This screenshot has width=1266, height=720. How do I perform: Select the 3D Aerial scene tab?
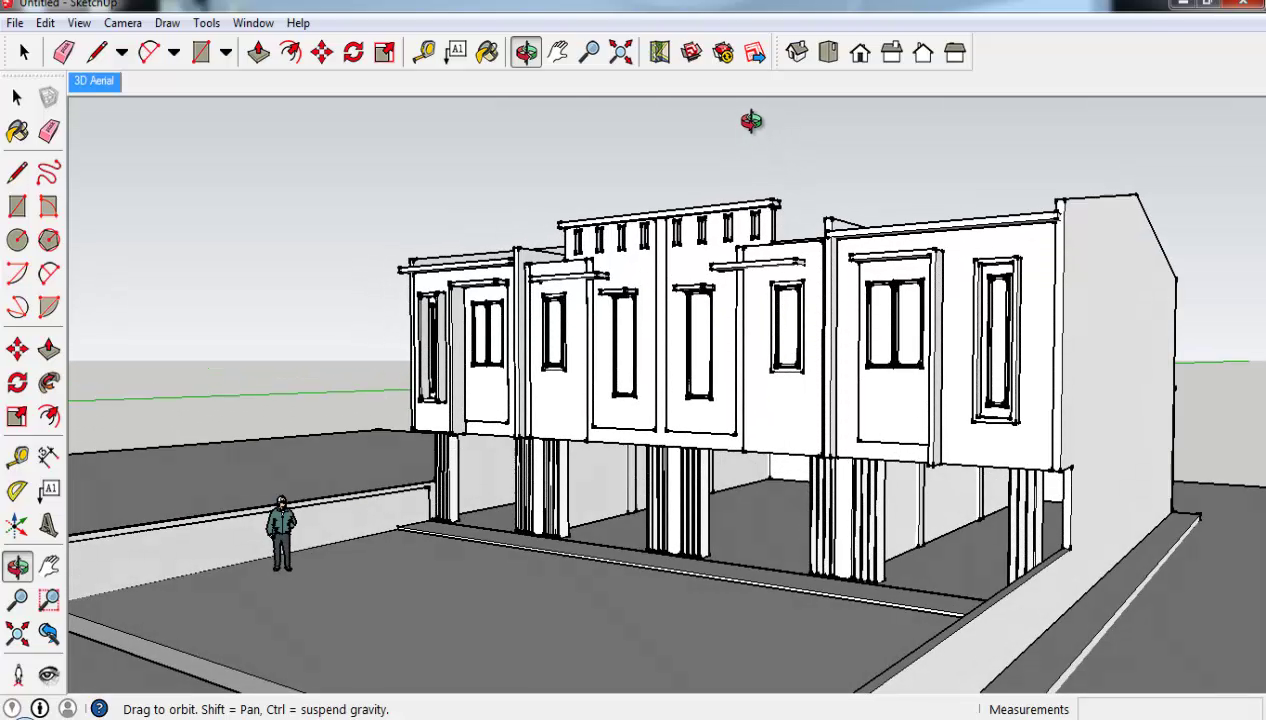[x=93, y=81]
